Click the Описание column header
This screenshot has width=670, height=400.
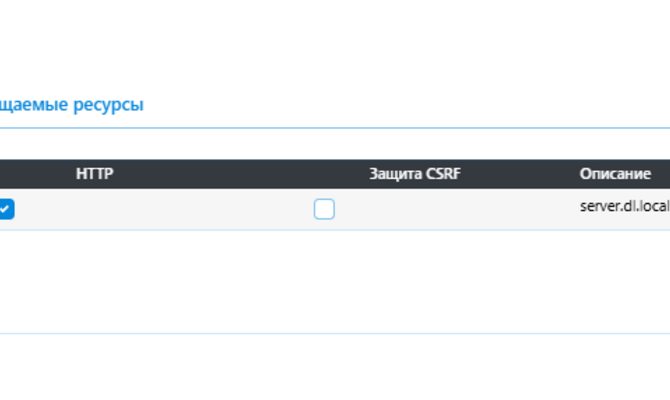point(615,174)
